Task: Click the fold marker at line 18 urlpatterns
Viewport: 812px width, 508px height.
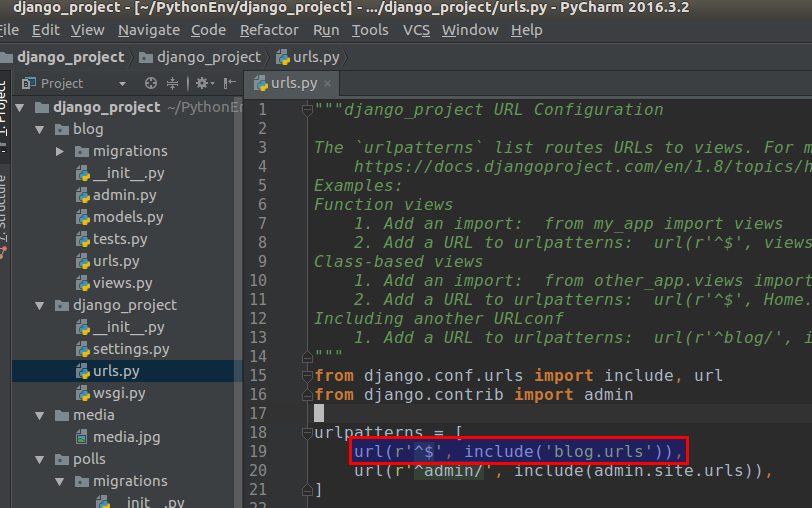Action: [x=307, y=432]
